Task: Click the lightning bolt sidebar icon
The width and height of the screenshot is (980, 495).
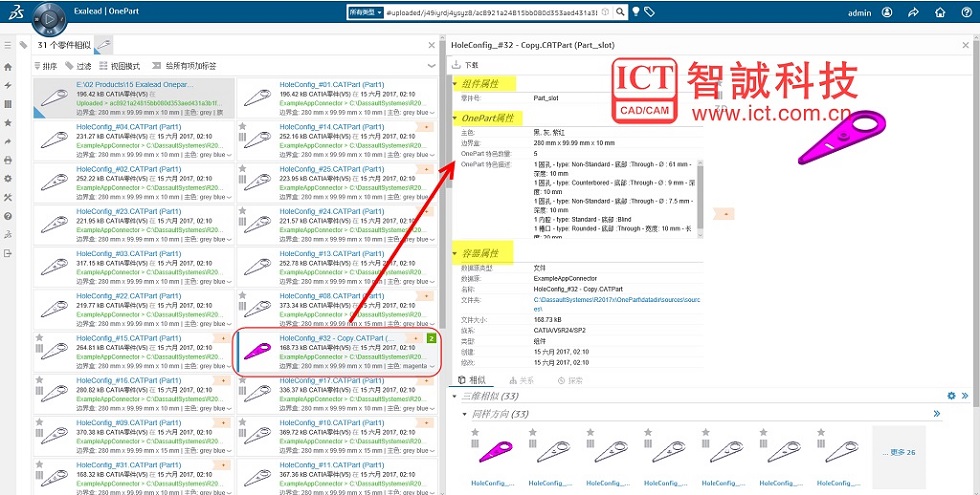Action: point(8,85)
